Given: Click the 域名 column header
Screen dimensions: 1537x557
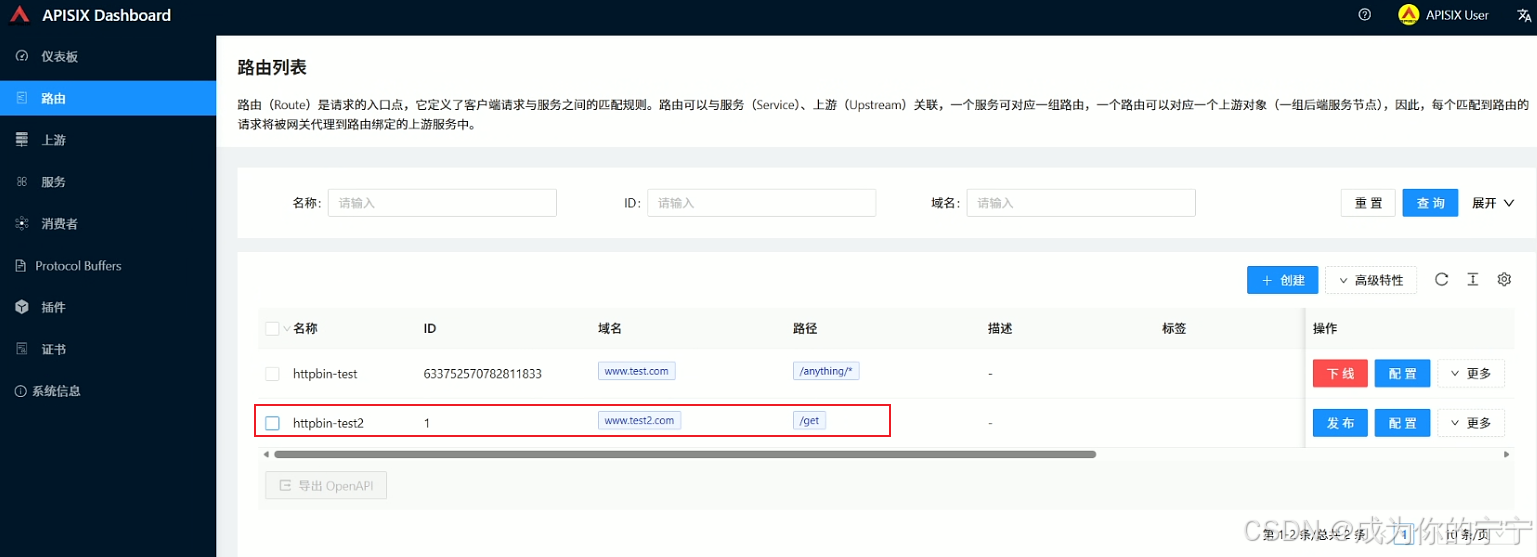Looking at the screenshot, I should point(611,328).
